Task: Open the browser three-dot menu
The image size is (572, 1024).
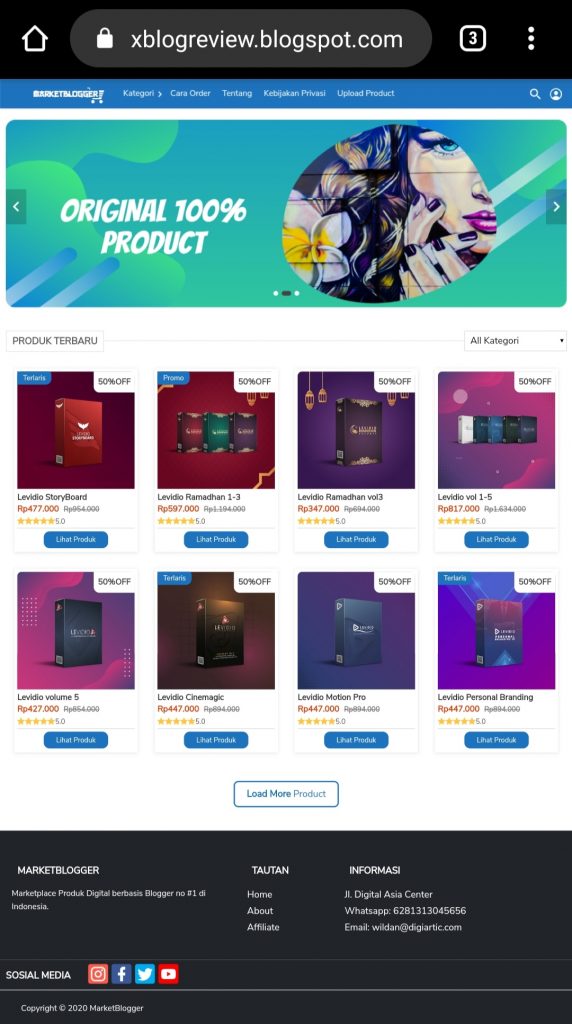Action: (531, 39)
